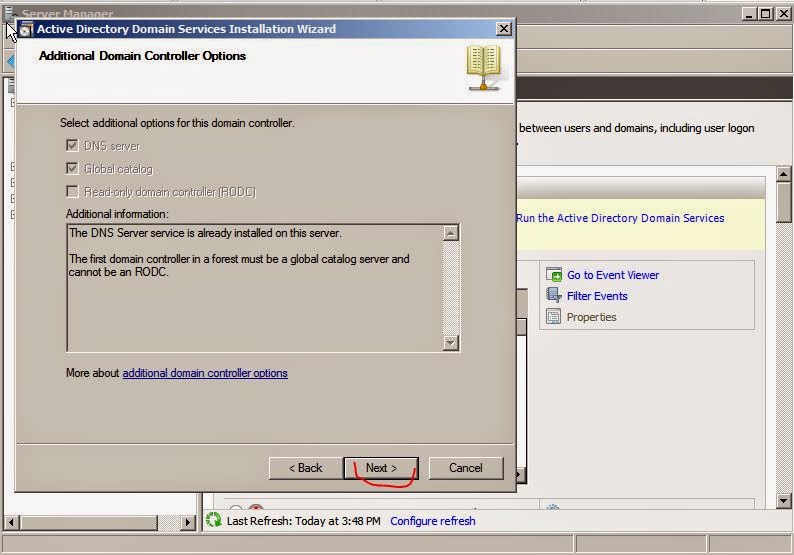Click Server Manager vertical scrollbar thumb
Viewport: 794px width, 555px height.
click(783, 203)
